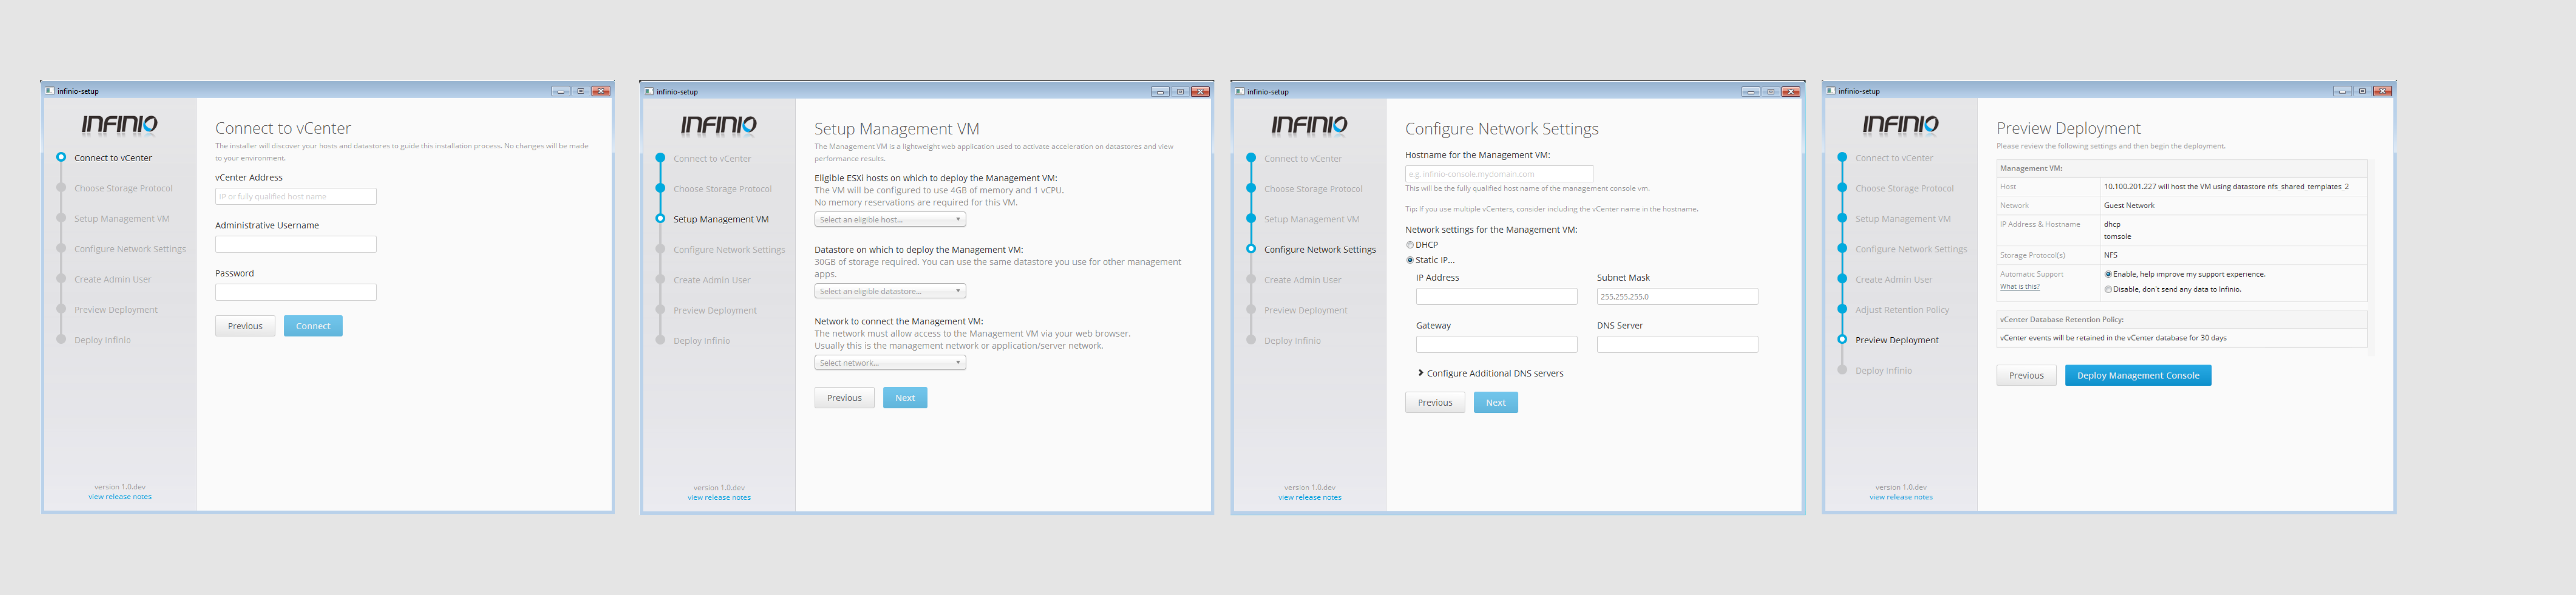Click the active Connect to vCenter step circle

(61, 157)
